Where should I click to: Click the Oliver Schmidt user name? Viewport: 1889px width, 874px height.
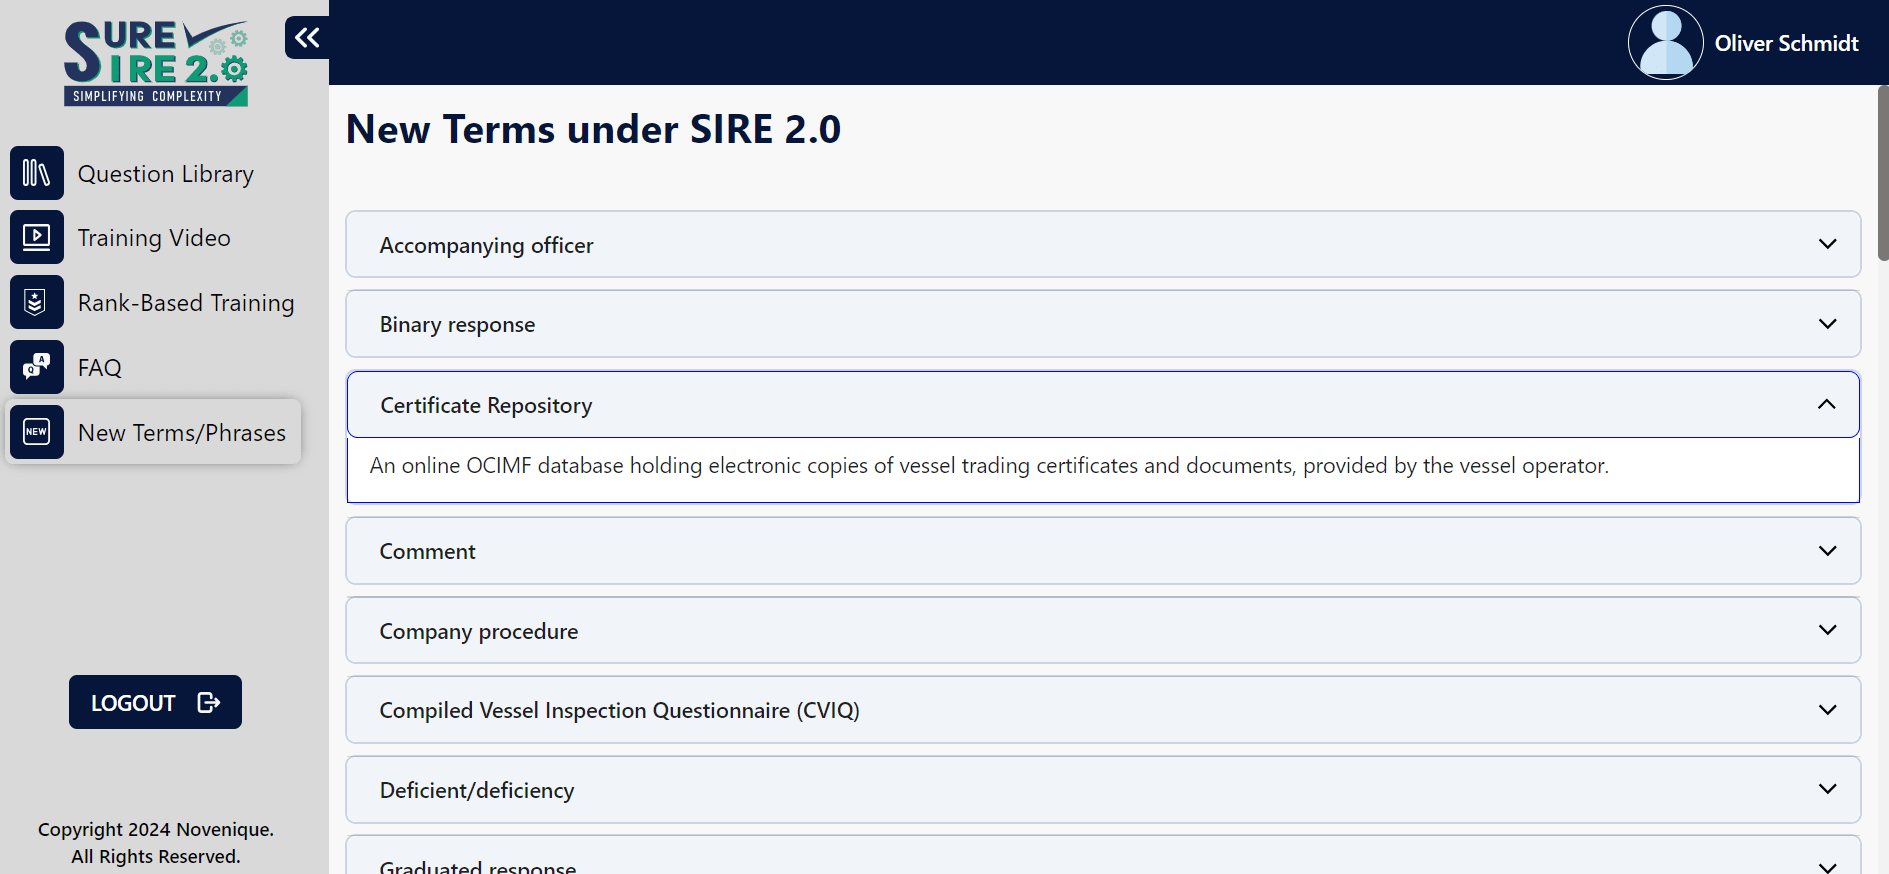point(1786,43)
